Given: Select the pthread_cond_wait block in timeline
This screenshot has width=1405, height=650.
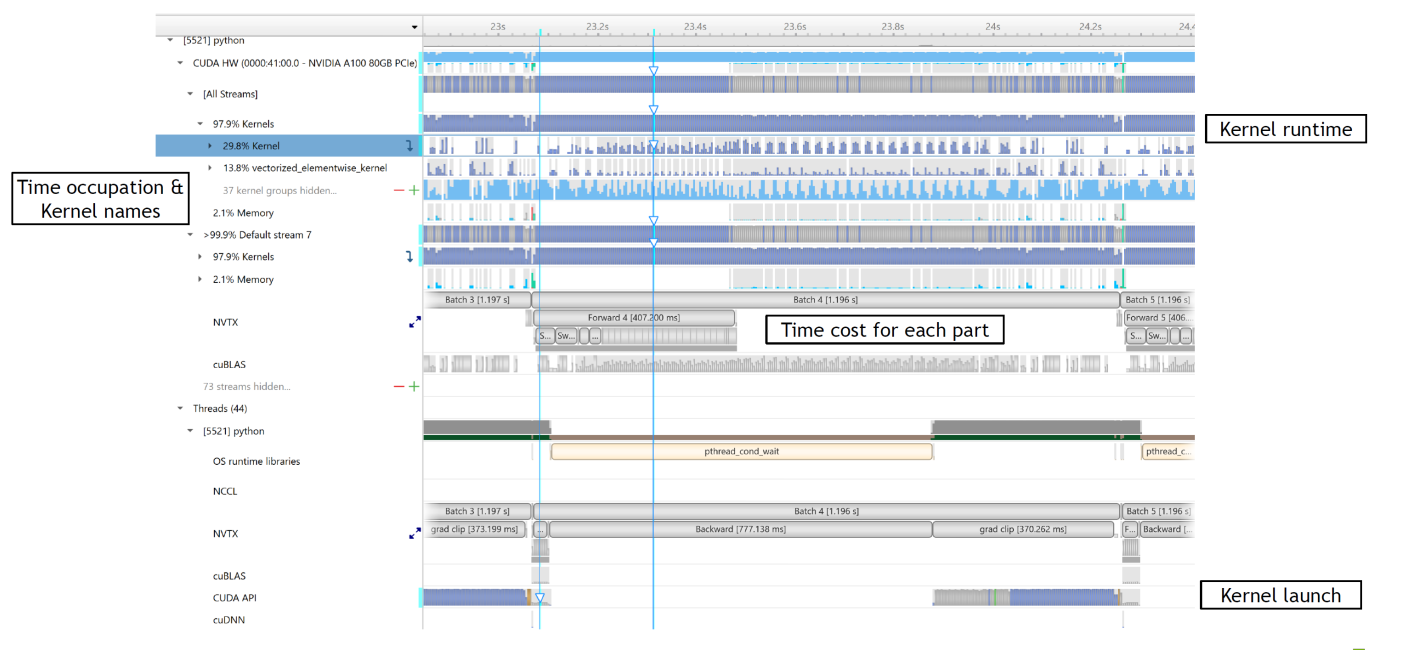Looking at the screenshot, I should [741, 451].
